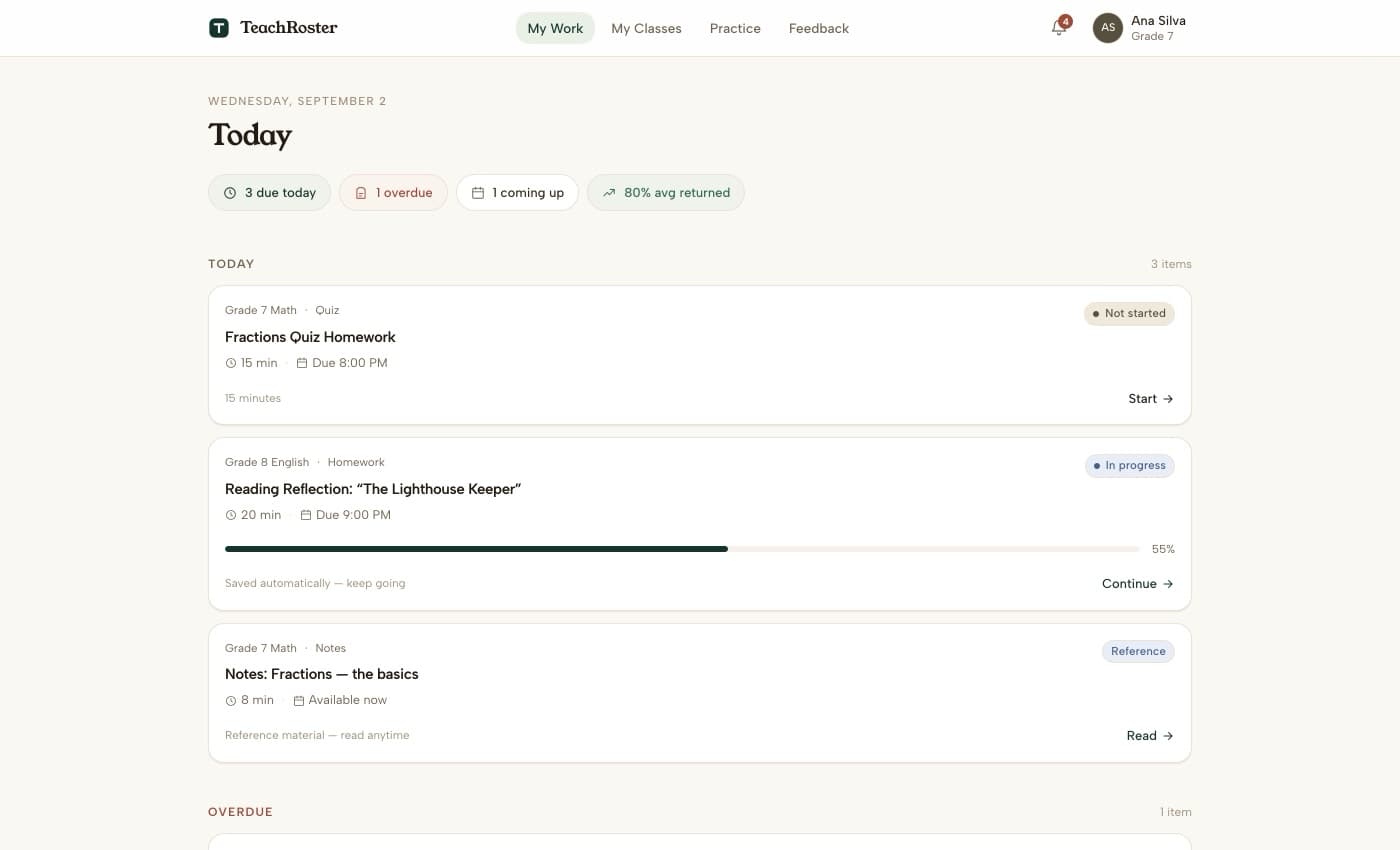Open 'Reading Reflection: The Lighthouse Keeper' title
This screenshot has height=850, width=1400.
[x=373, y=489]
